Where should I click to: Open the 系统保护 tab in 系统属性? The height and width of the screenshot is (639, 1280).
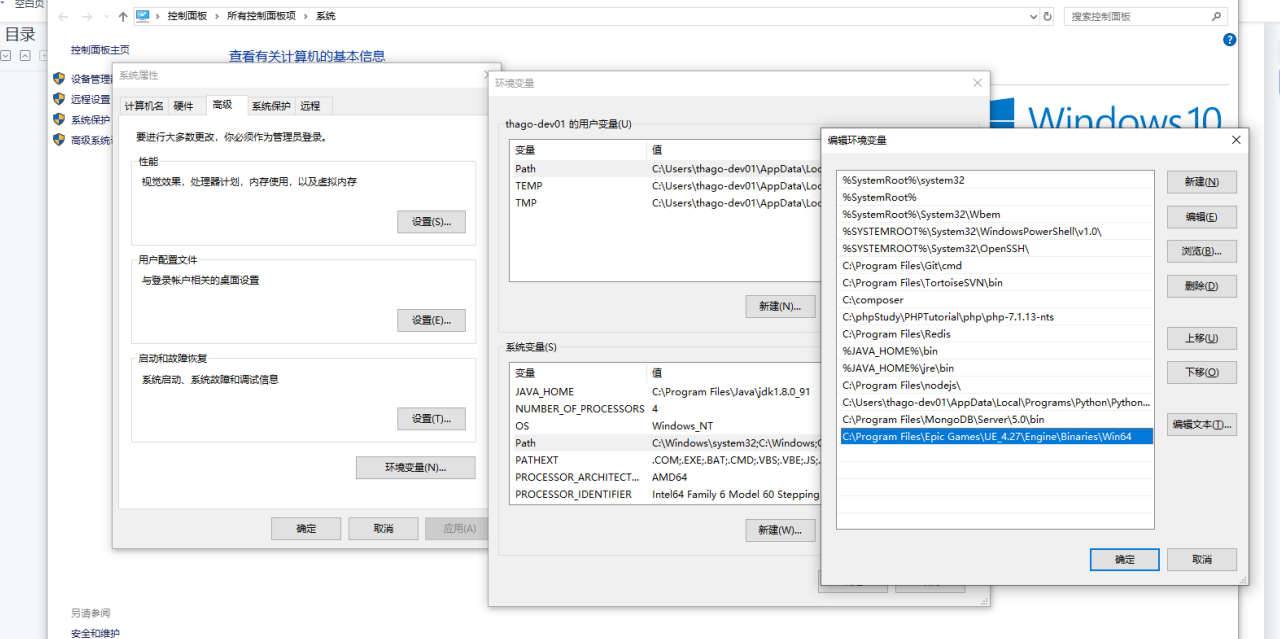[x=270, y=106]
